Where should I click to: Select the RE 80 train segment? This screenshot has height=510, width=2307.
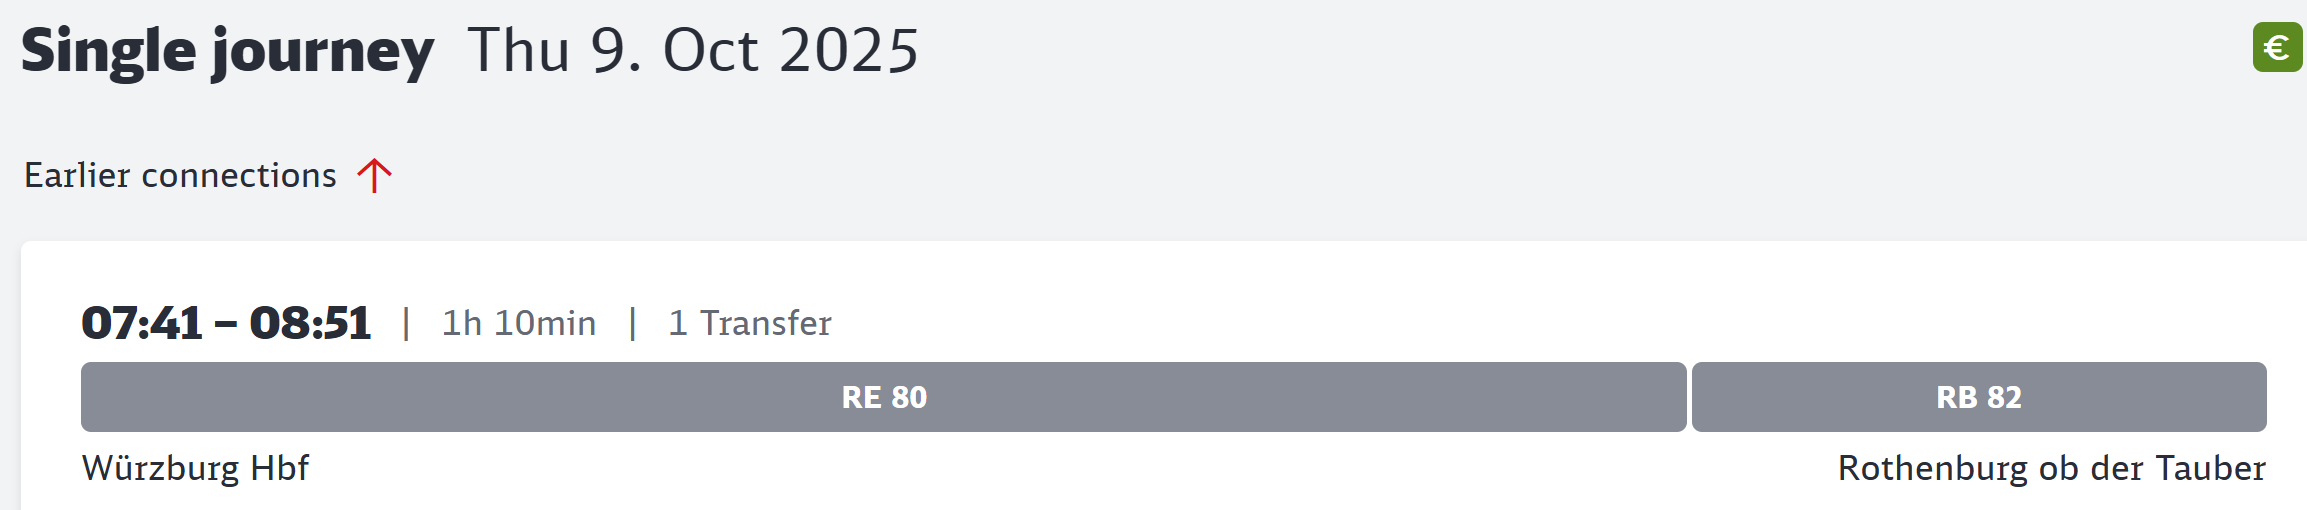pos(884,397)
